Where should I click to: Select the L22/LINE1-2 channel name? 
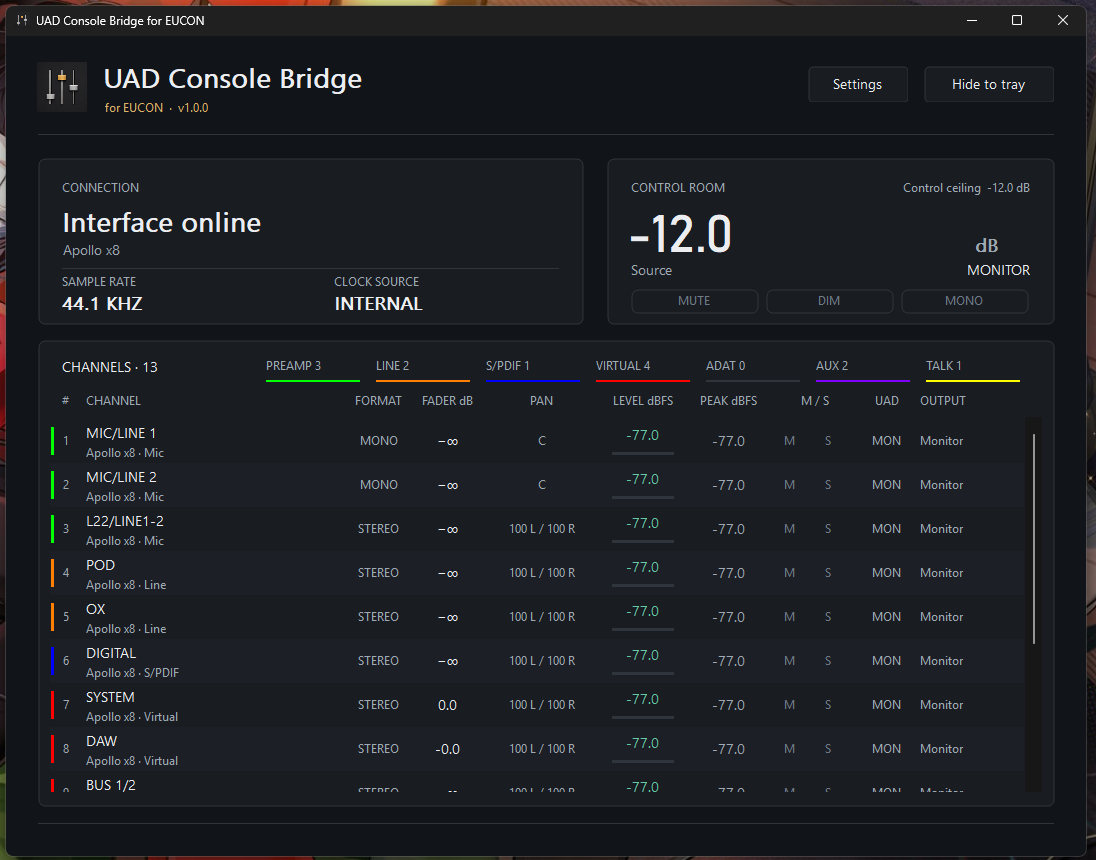point(124,522)
